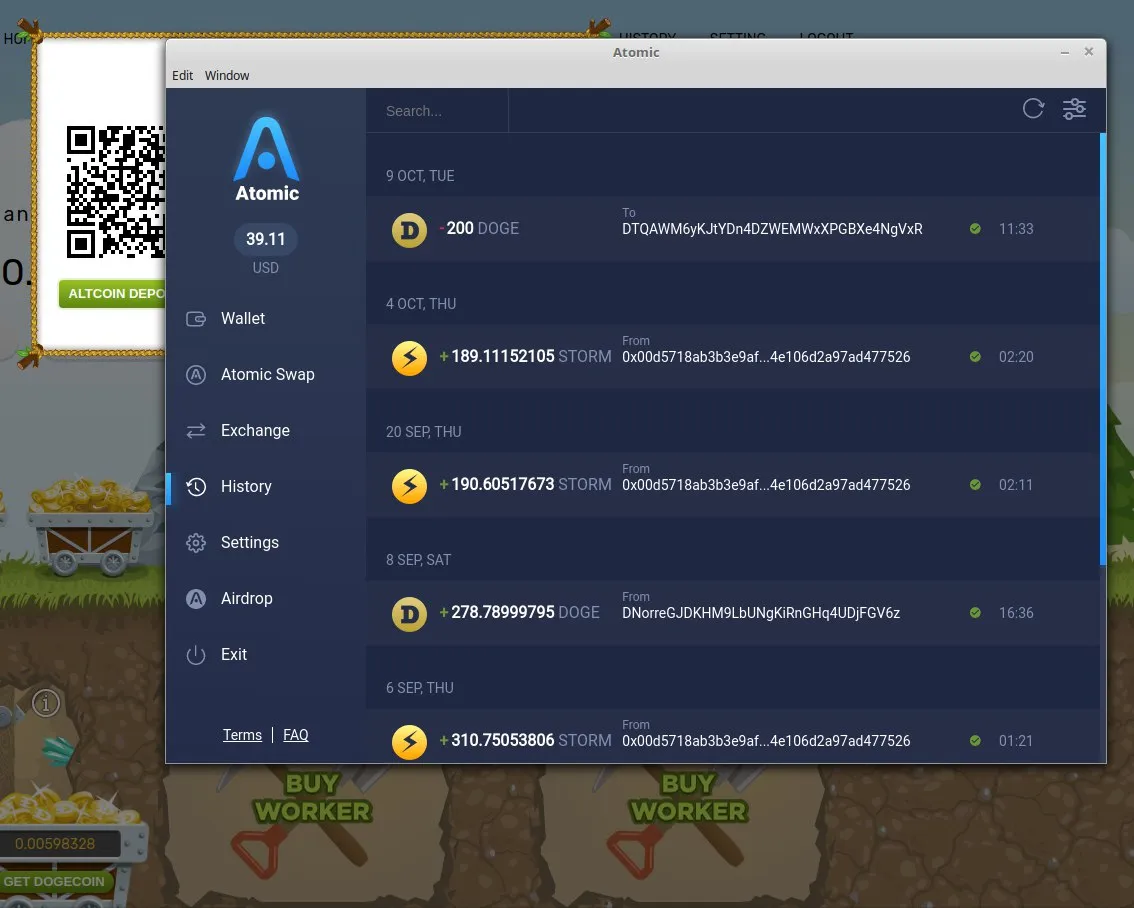Go to the Atomic Swap section
The width and height of the screenshot is (1134, 908).
point(268,374)
